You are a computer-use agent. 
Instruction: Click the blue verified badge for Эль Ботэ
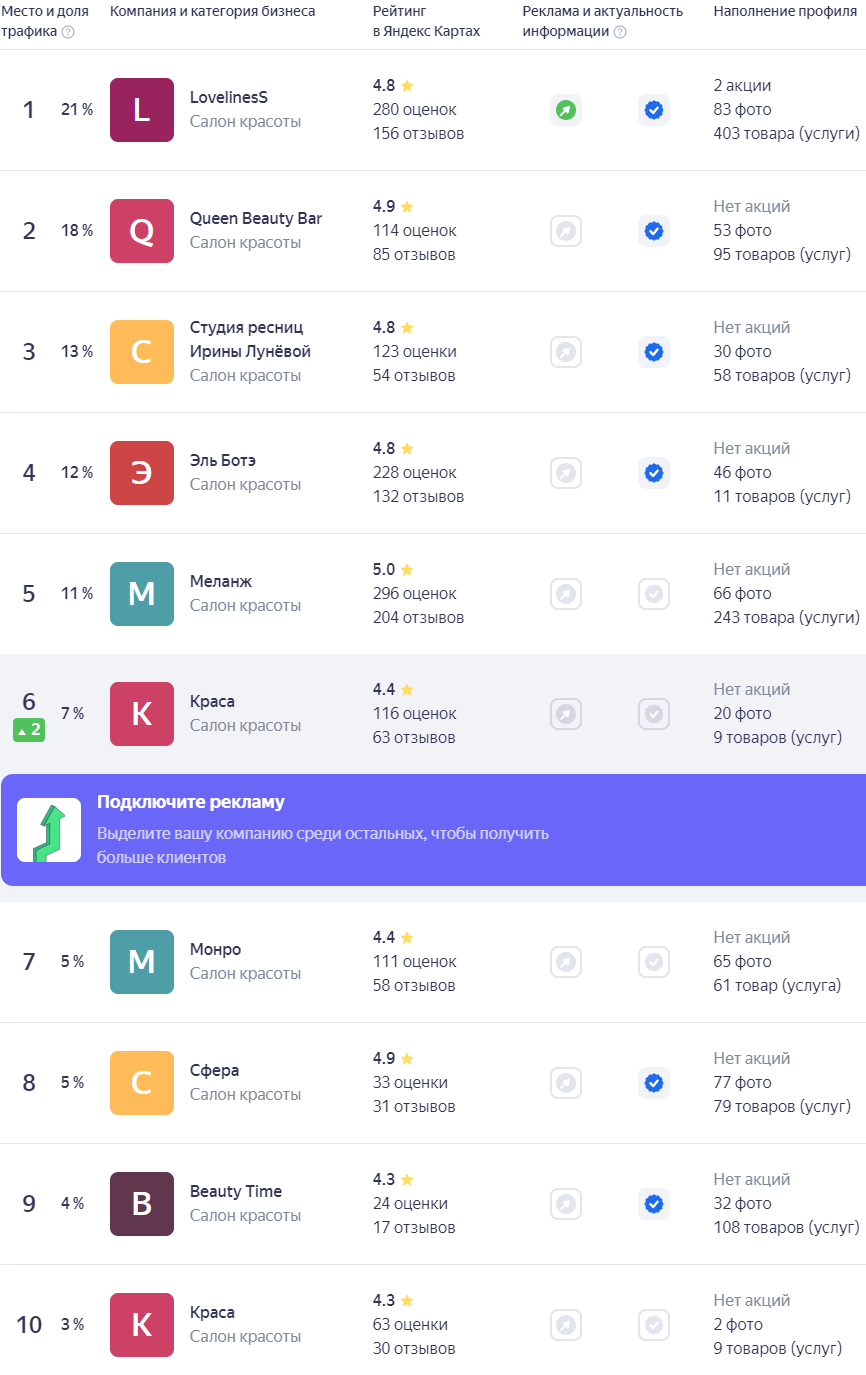tap(654, 473)
